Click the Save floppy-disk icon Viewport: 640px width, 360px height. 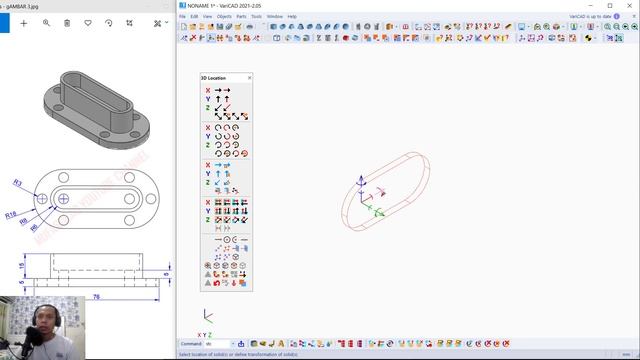click(x=220, y=27)
